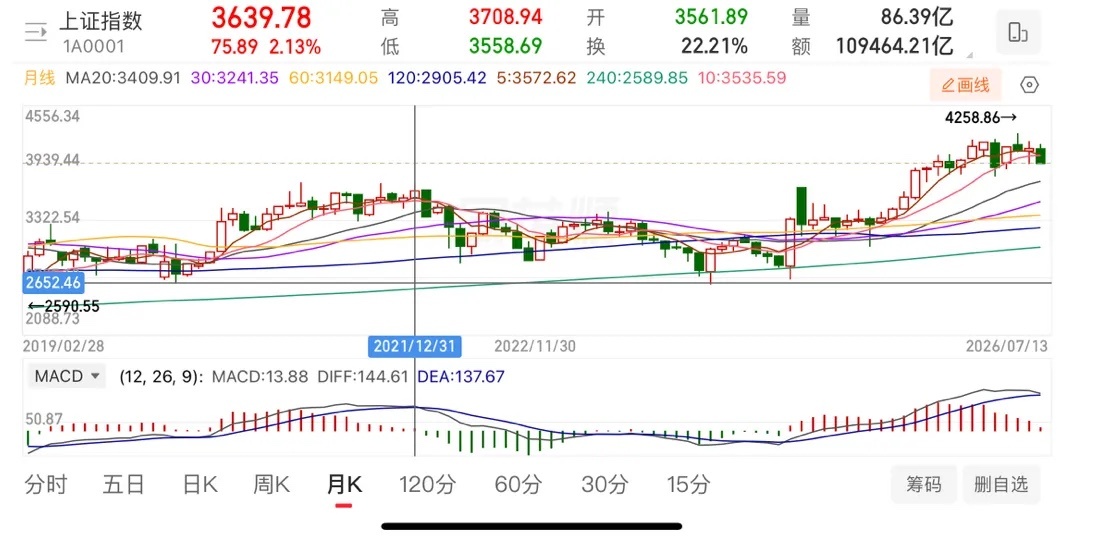Tap the landscape rotate screen icon
The width and height of the screenshot is (1117, 540).
[x=1018, y=32]
